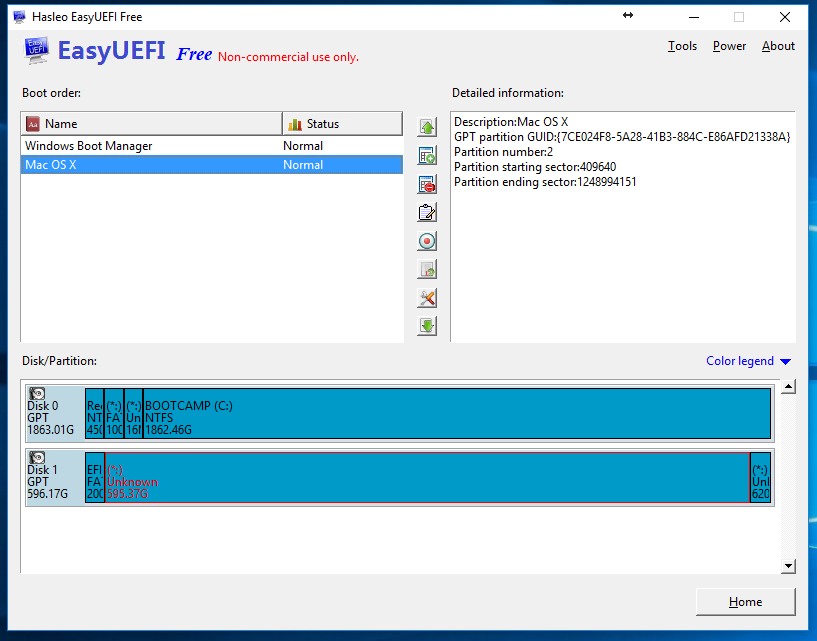Click Normal status of Windows Boot Manager
This screenshot has height=641, width=817.
coord(303,146)
